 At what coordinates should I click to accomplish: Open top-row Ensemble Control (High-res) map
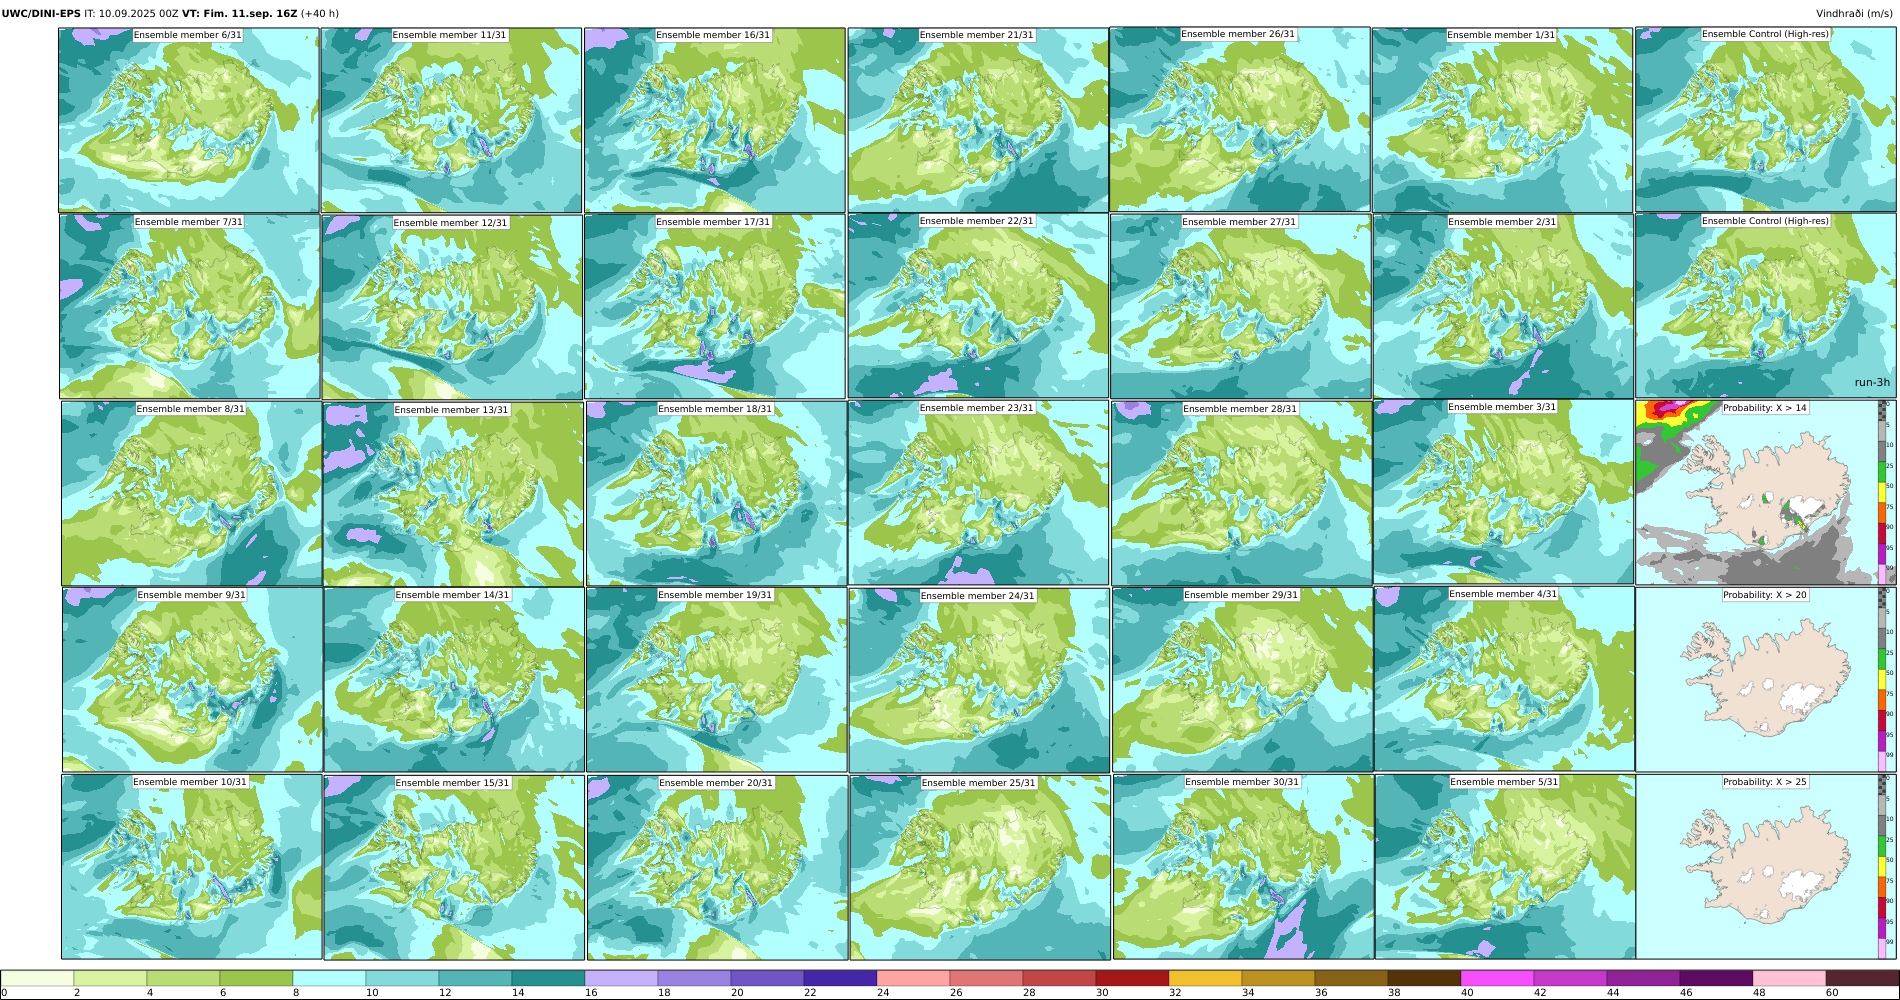pos(1766,119)
